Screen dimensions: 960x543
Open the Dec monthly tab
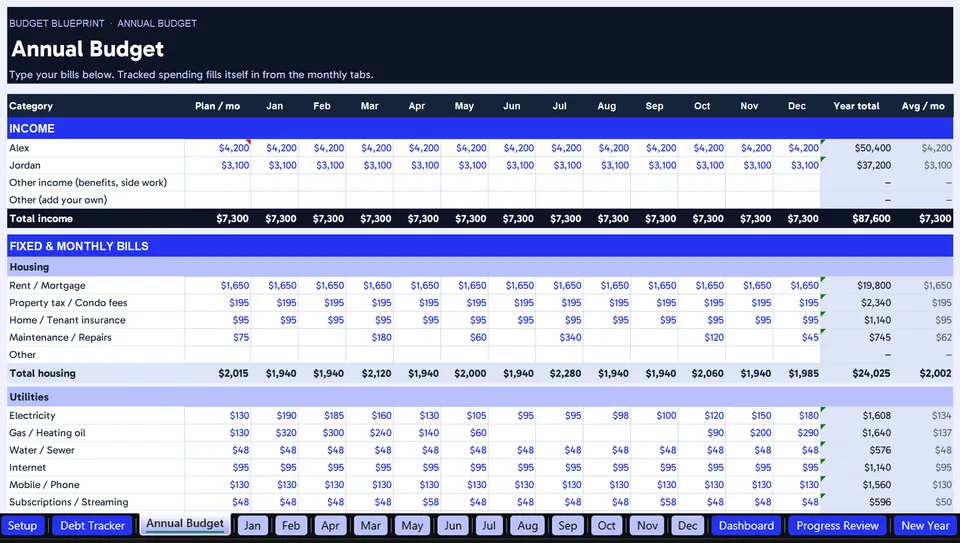click(x=688, y=526)
